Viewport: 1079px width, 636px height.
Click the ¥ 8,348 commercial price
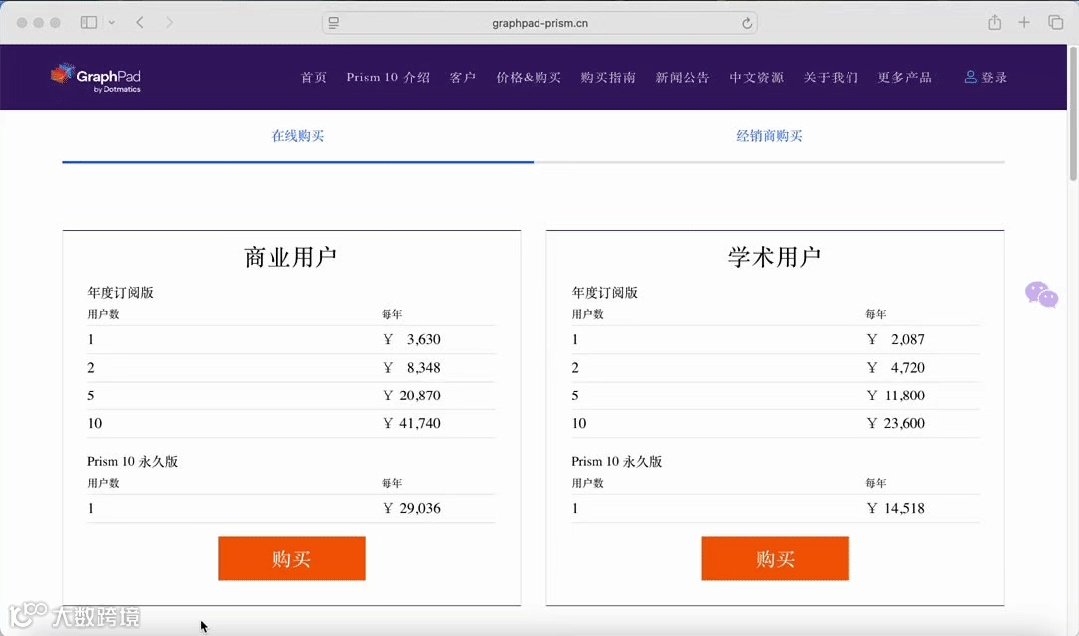click(x=412, y=368)
